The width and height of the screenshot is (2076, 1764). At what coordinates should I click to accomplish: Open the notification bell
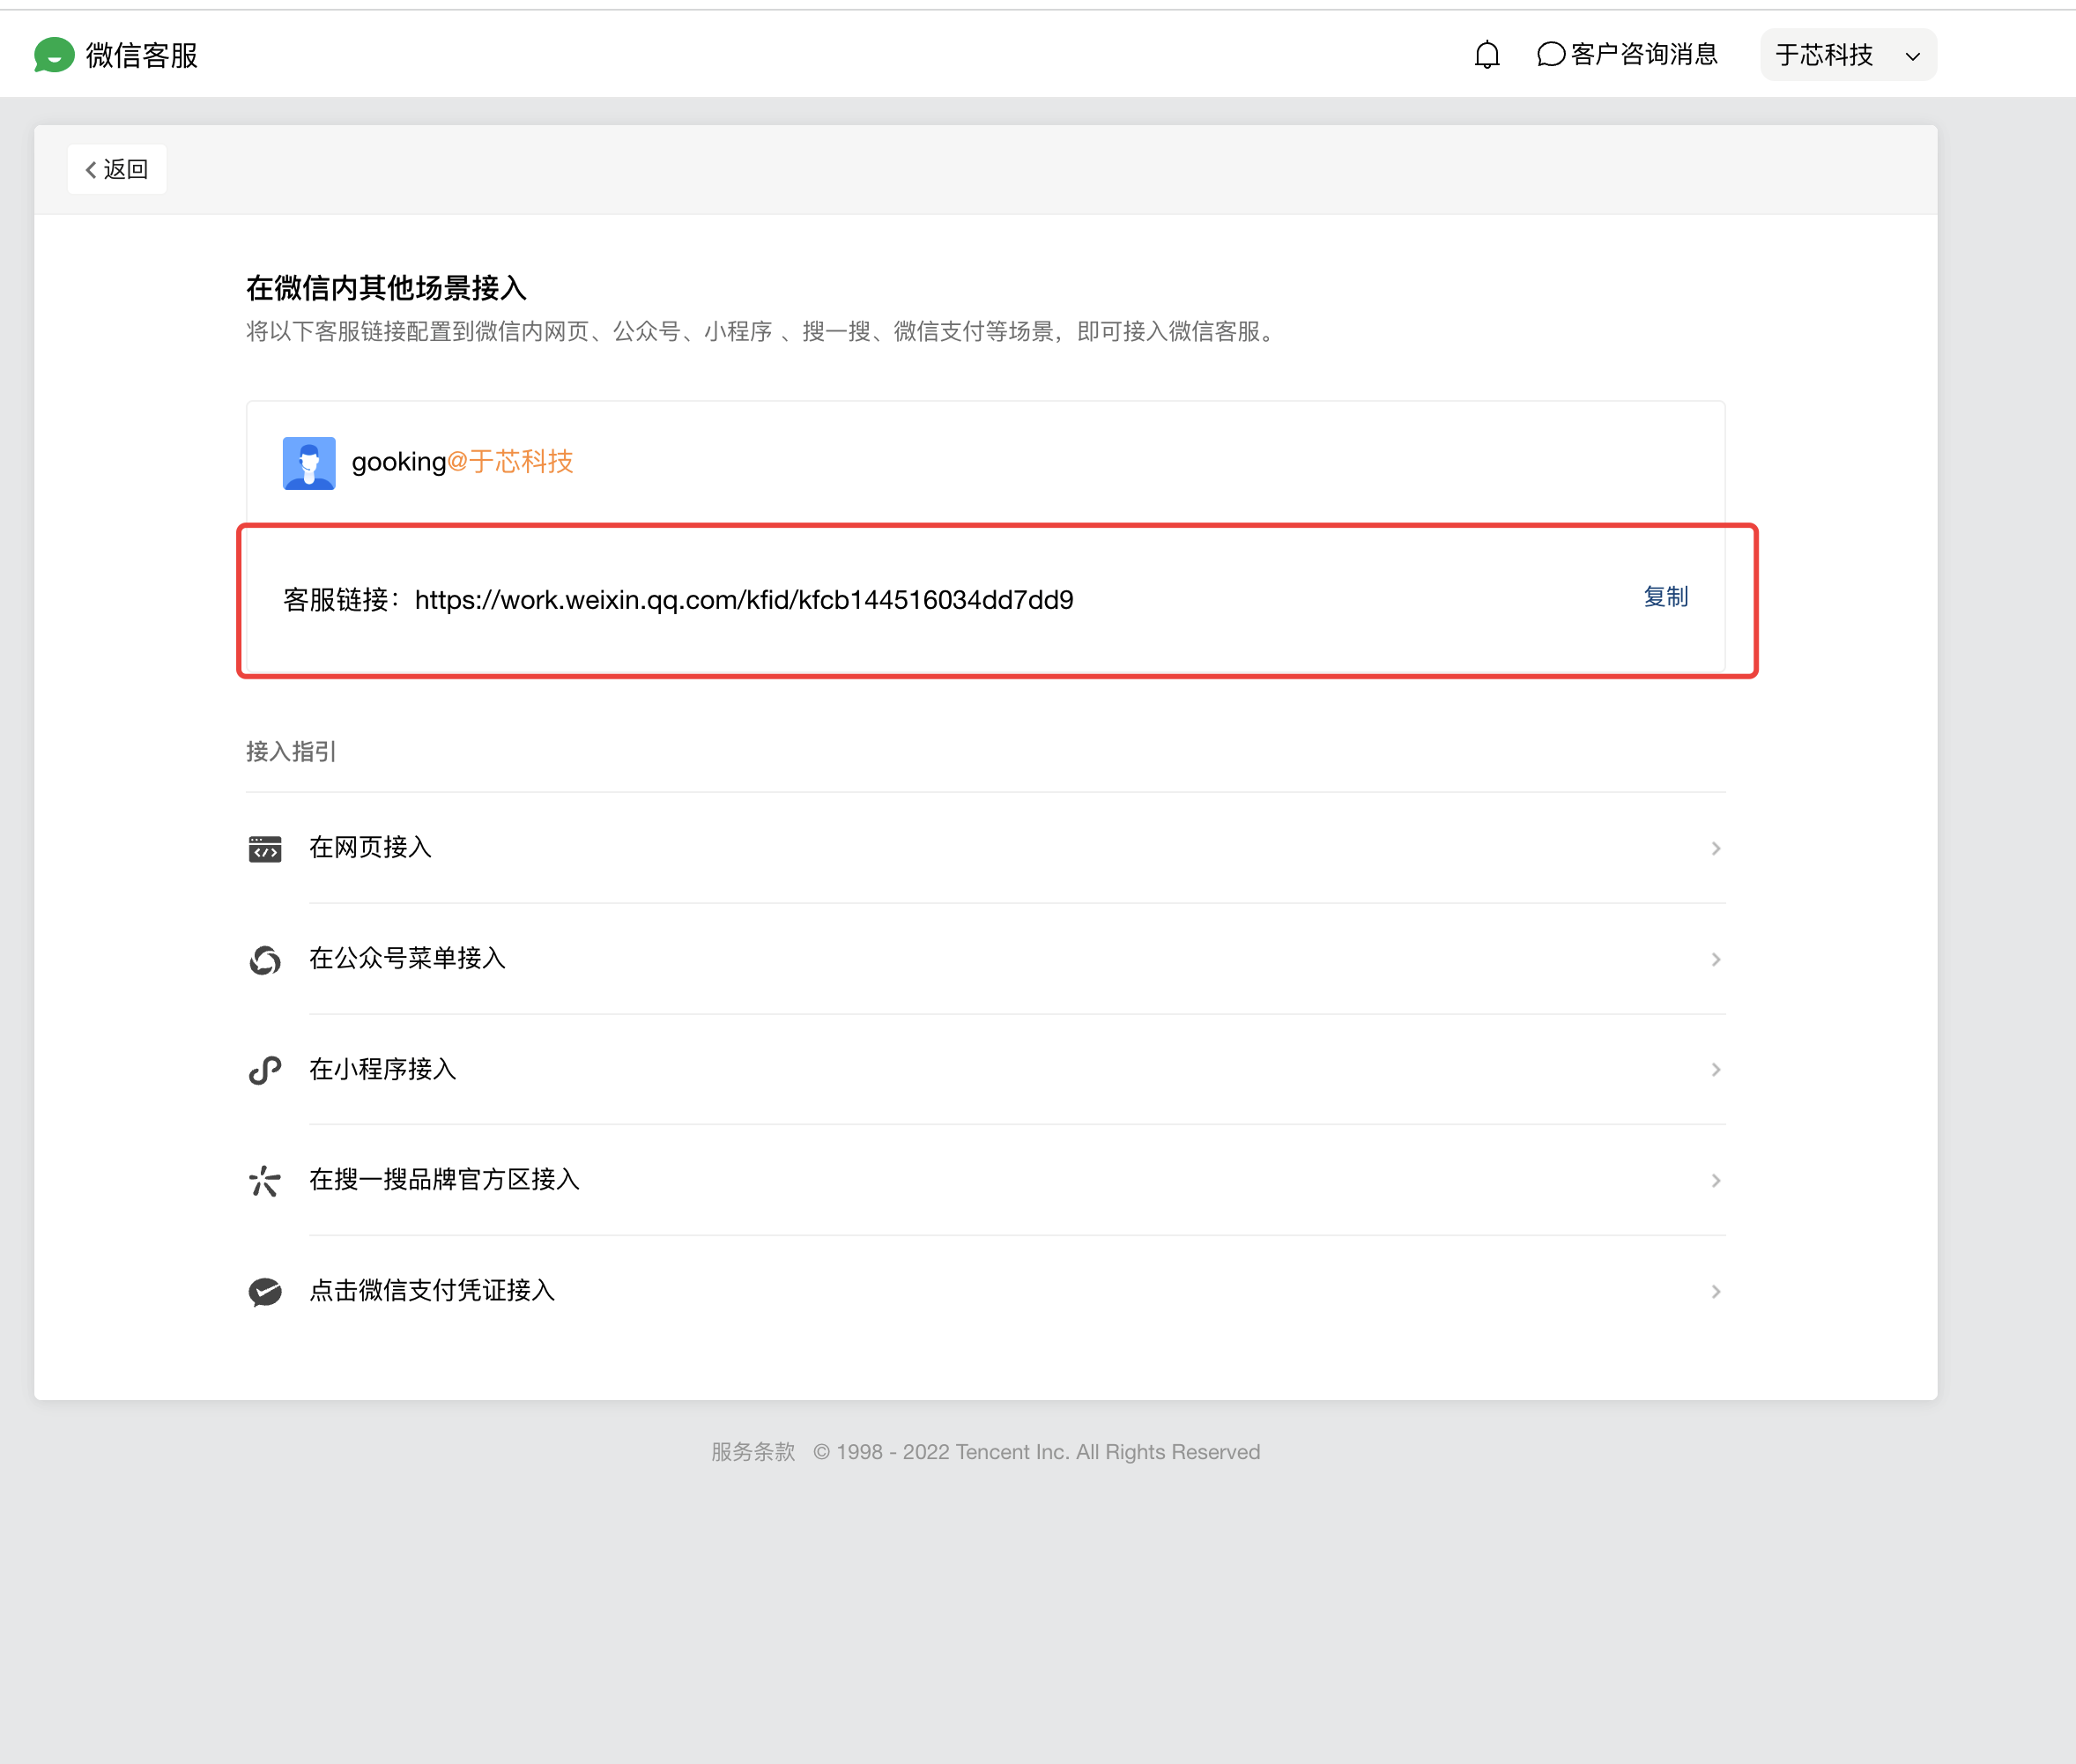1487,55
